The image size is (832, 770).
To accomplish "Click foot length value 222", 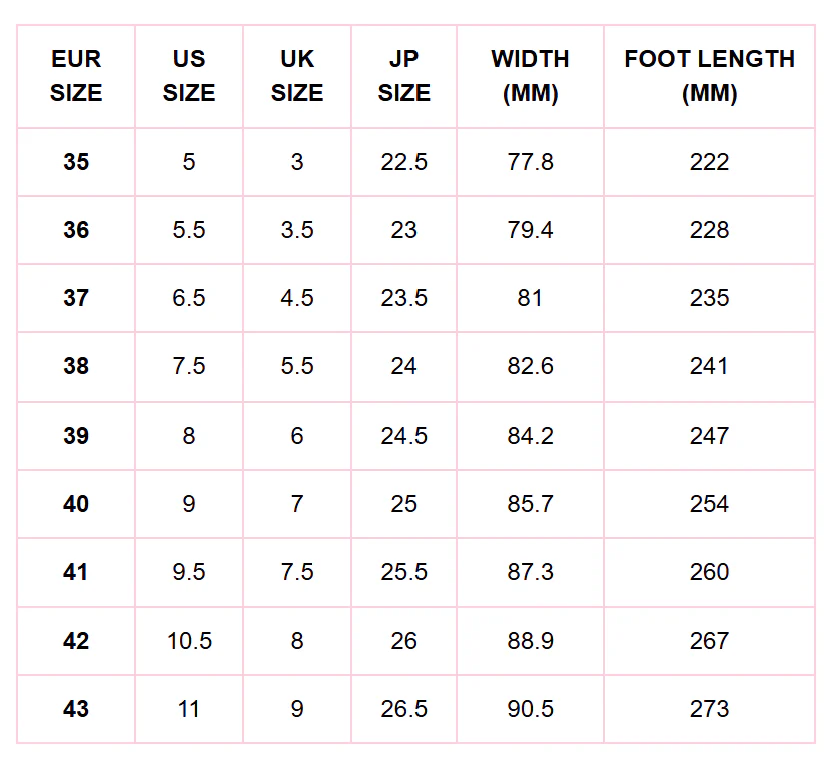I will click(709, 162).
